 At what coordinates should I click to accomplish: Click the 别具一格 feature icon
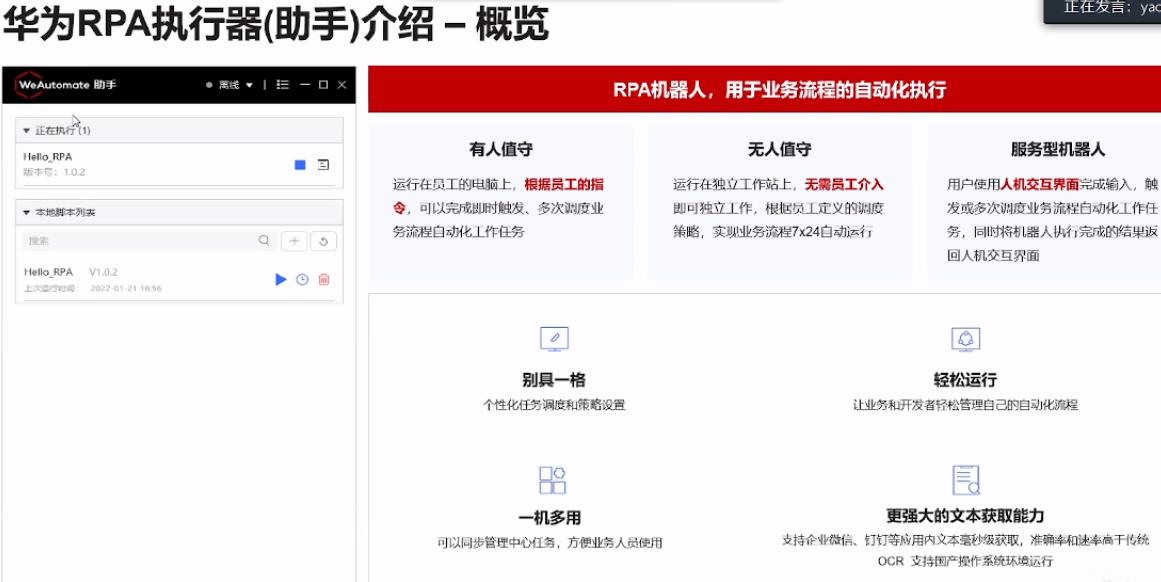point(553,339)
